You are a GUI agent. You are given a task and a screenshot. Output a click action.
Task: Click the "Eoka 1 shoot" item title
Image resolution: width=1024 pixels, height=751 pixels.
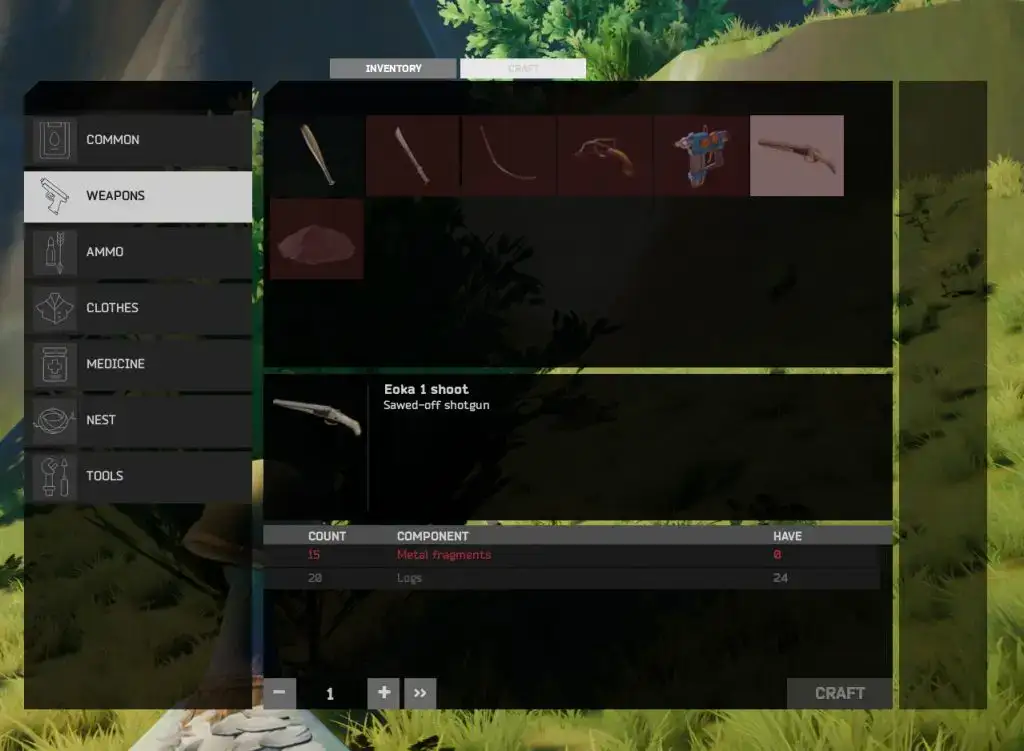tap(426, 390)
